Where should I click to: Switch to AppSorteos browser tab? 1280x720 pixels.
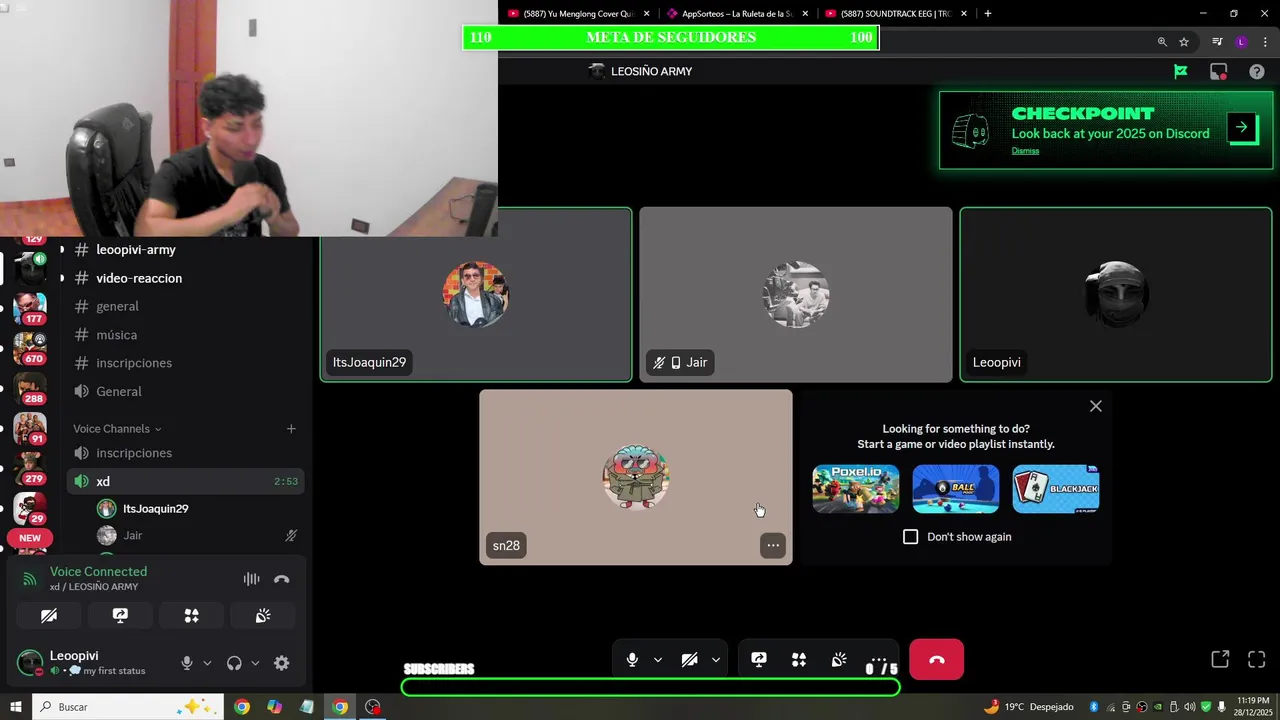pyautogui.click(x=738, y=14)
